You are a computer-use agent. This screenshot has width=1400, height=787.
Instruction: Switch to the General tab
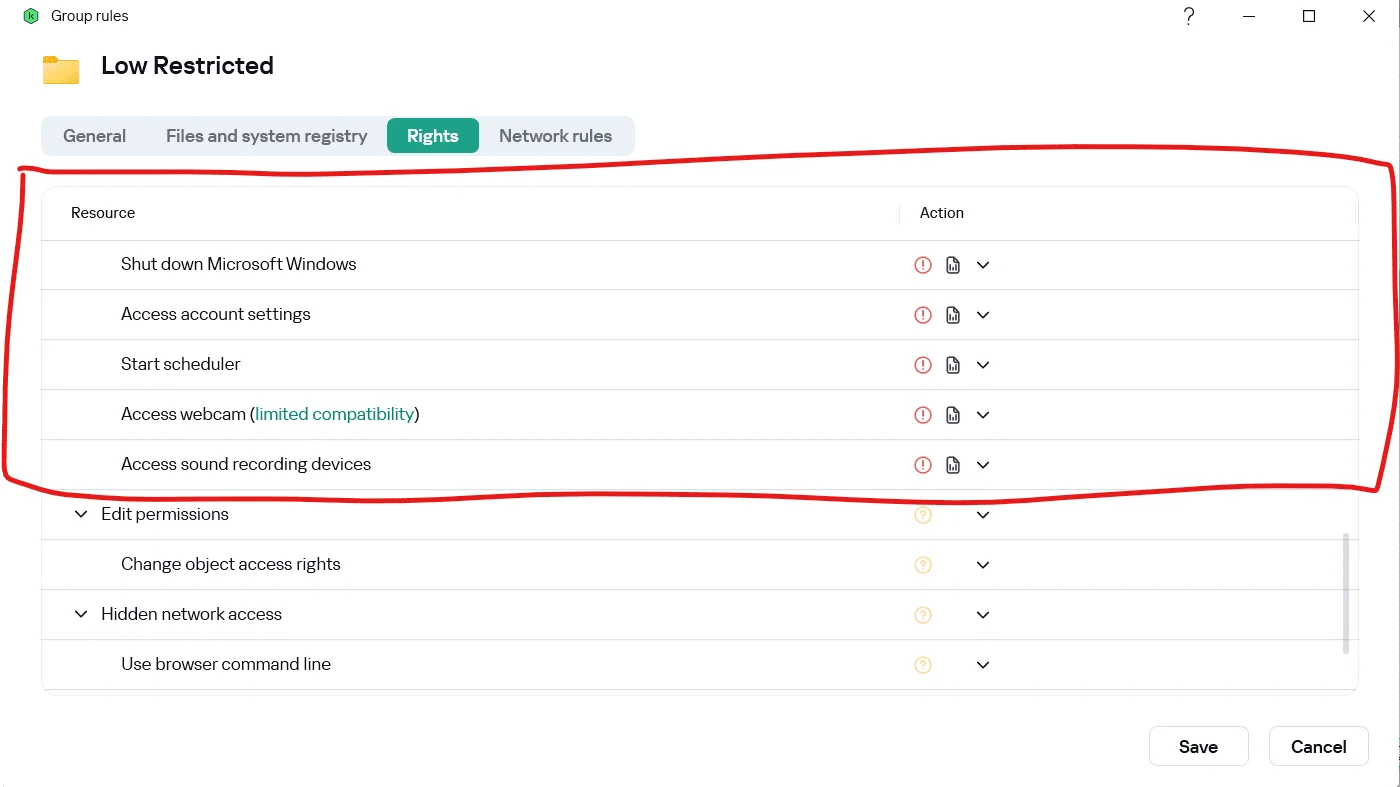click(95, 136)
